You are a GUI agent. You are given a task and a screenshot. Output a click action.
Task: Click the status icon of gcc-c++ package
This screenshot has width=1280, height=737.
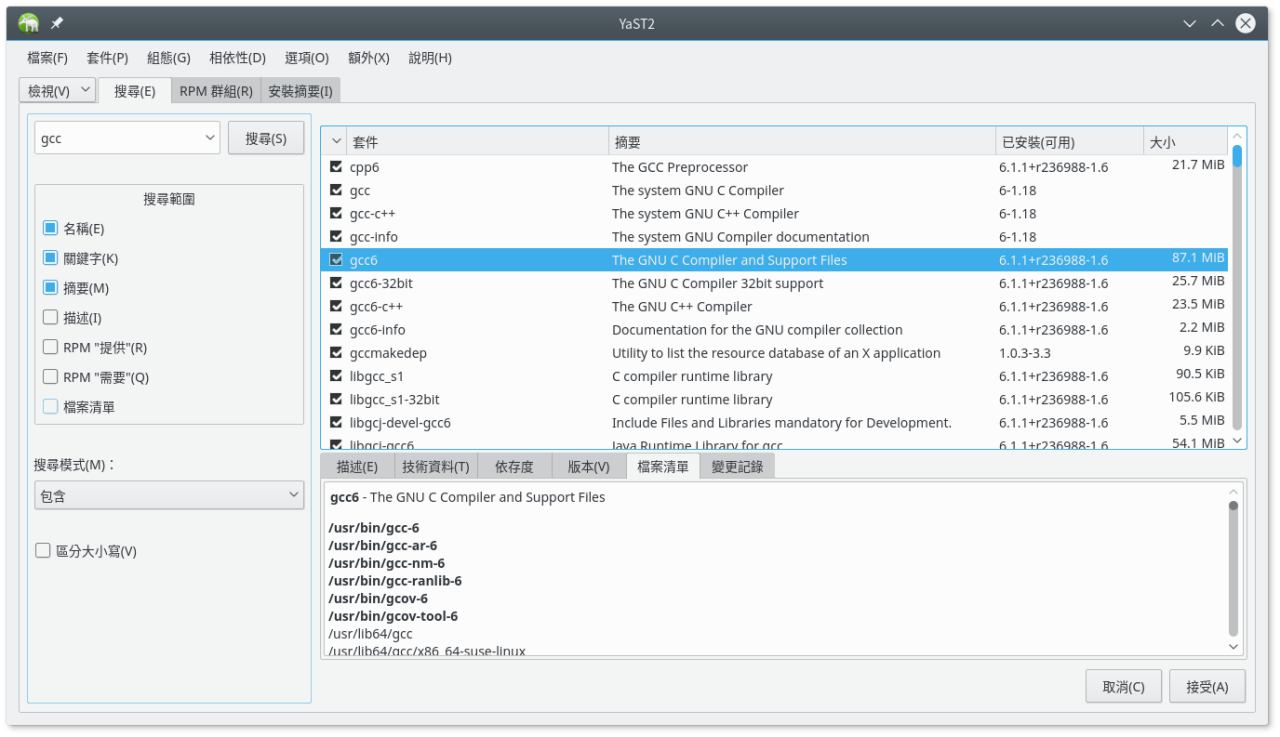[x=336, y=214]
